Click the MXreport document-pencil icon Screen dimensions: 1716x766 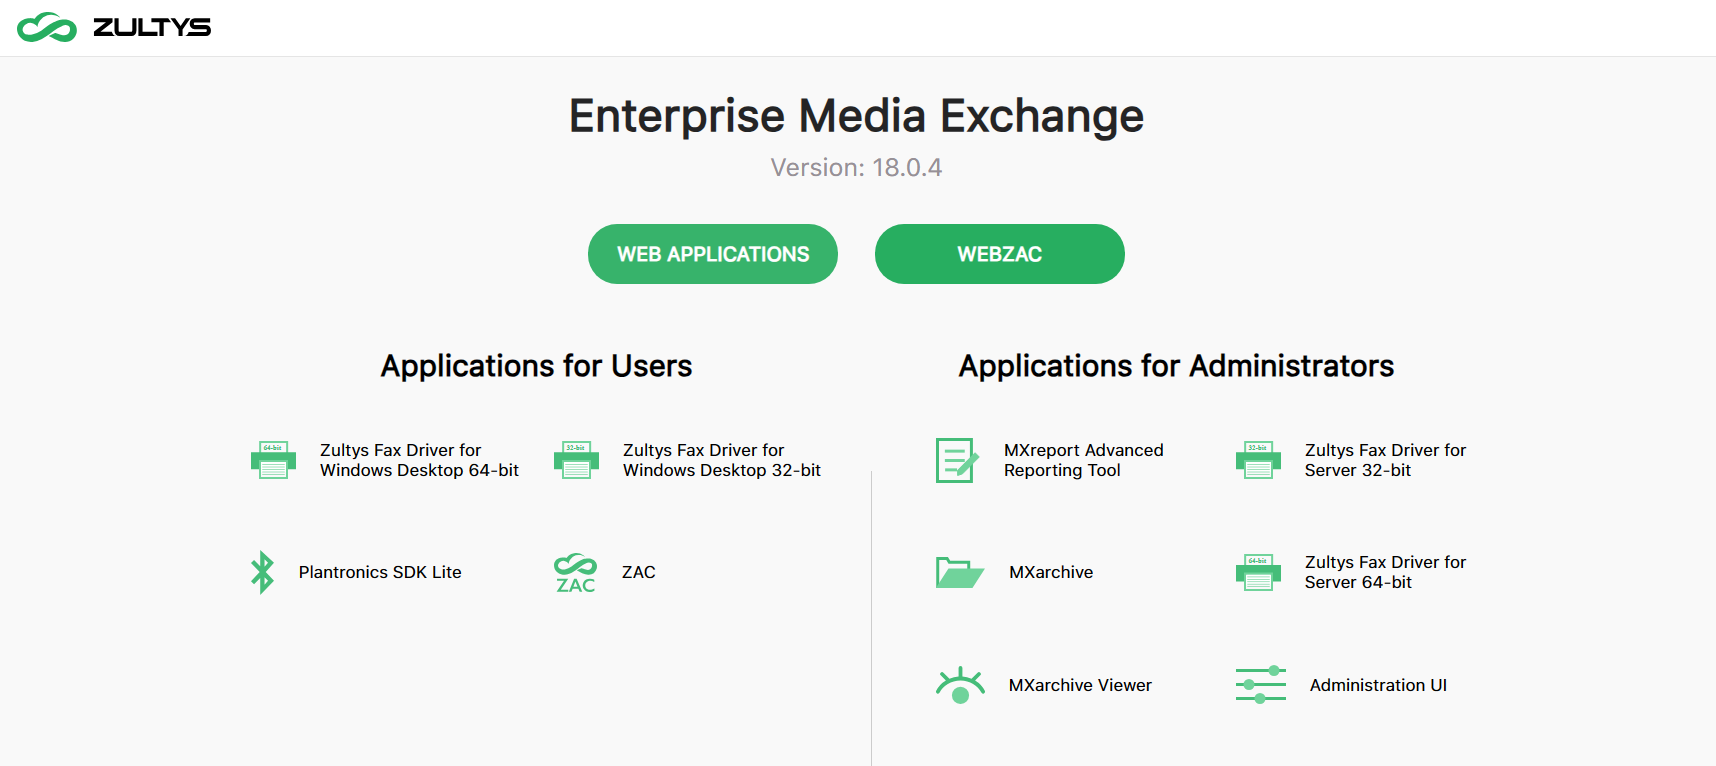(957, 460)
